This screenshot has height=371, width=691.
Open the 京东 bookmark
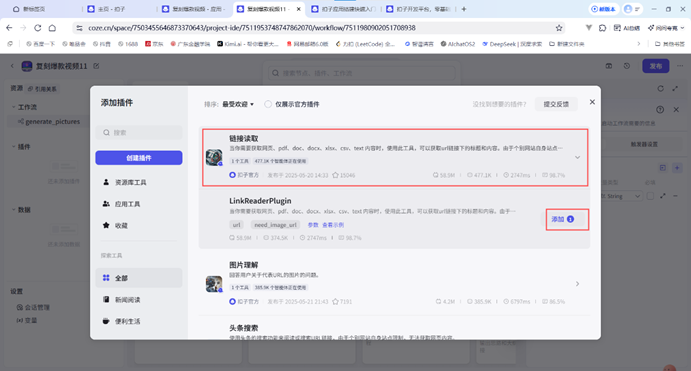coord(154,44)
